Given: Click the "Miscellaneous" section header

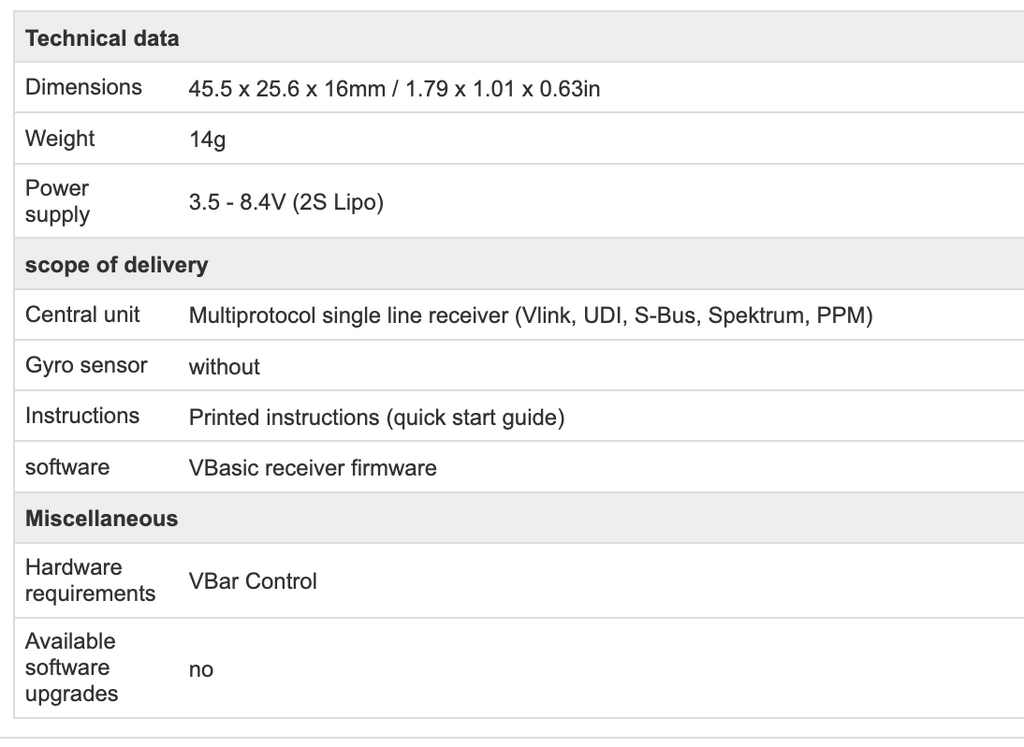Looking at the screenshot, I should coord(101,519).
